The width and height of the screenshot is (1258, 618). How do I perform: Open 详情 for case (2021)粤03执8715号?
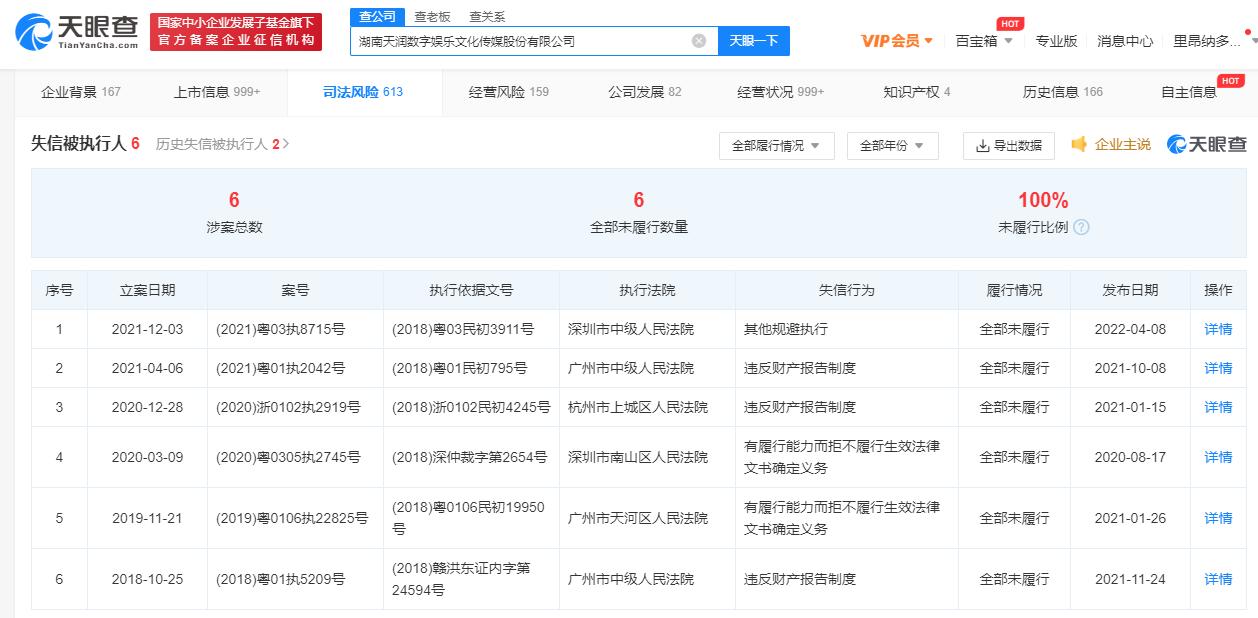[x=1218, y=329]
